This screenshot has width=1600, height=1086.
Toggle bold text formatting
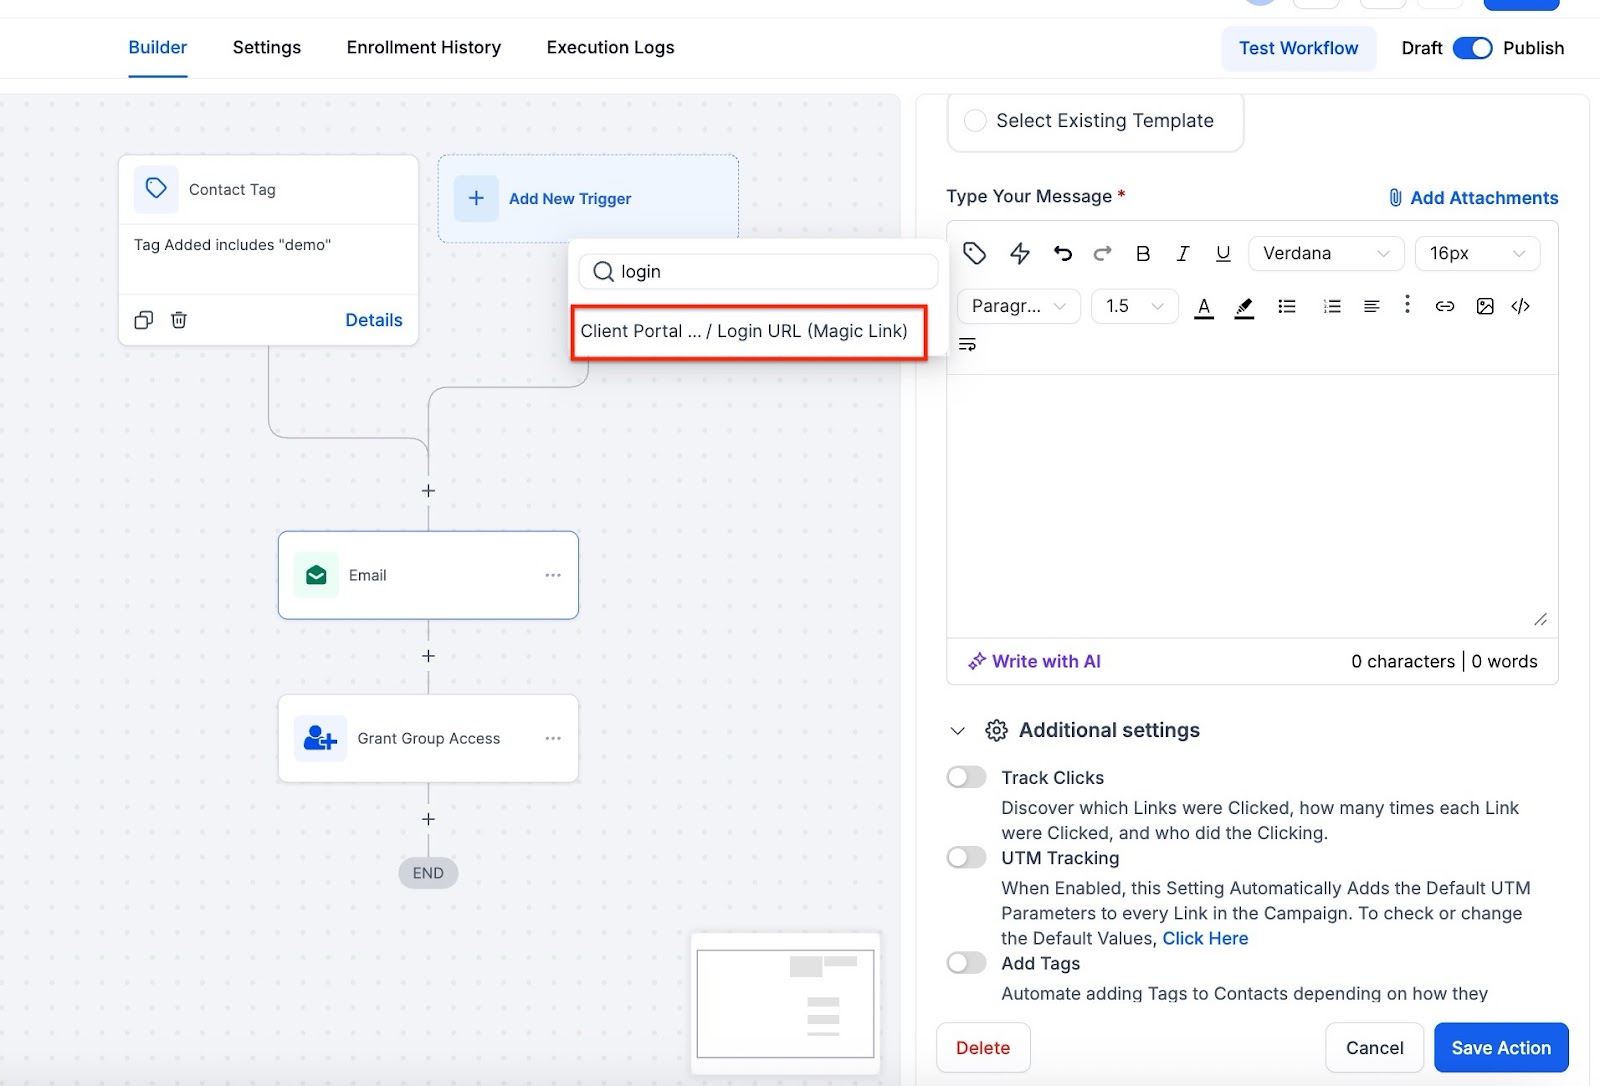pos(1143,254)
